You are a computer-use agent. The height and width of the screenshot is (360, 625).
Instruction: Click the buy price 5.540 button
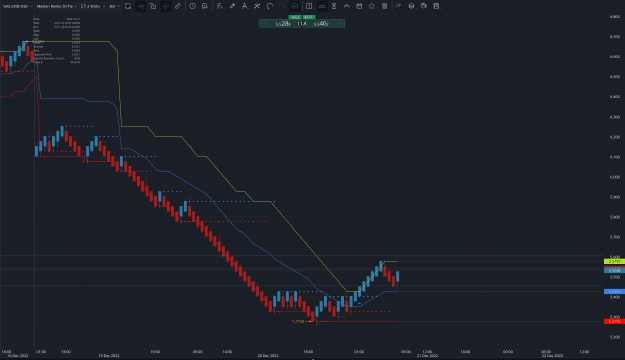[x=322, y=24]
